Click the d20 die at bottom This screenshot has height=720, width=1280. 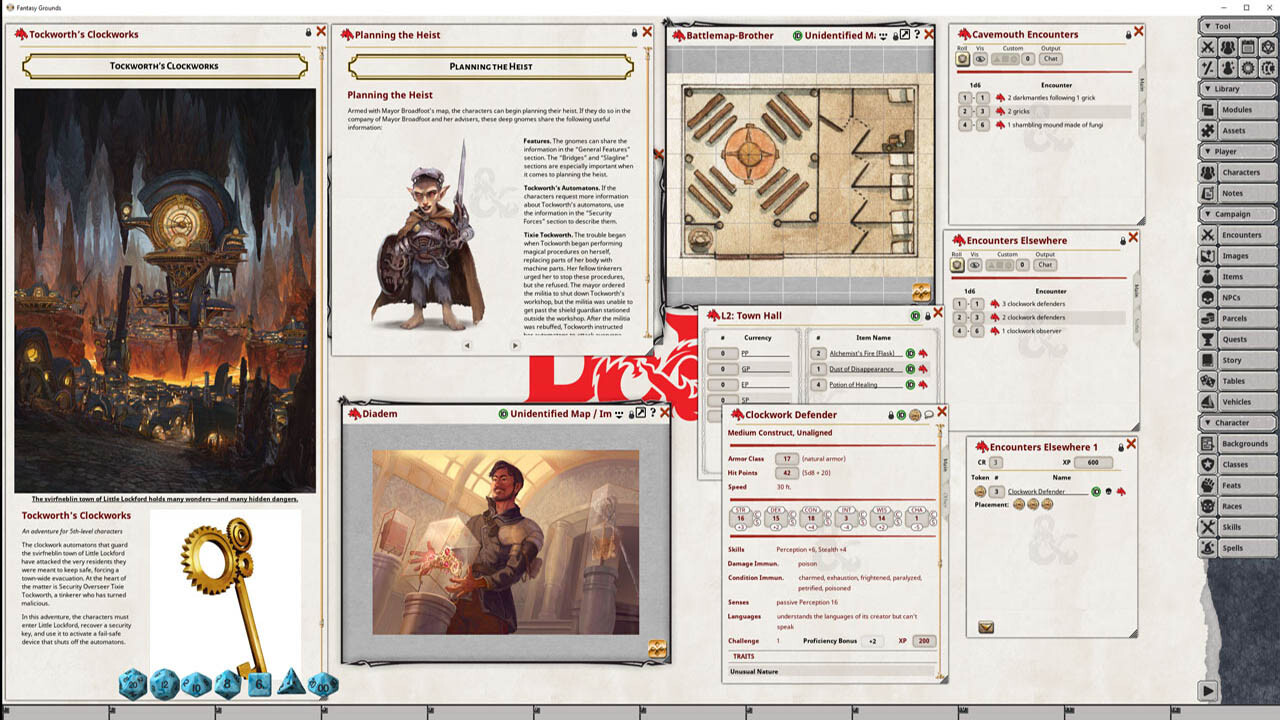133,685
